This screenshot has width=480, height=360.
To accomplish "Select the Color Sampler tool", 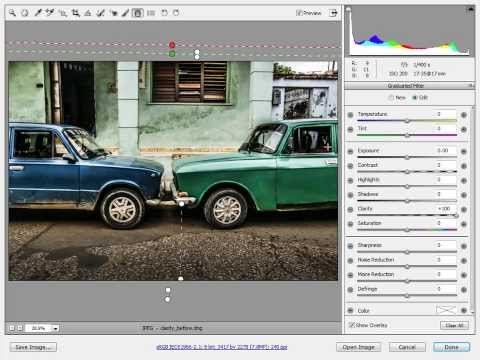I will coord(50,13).
